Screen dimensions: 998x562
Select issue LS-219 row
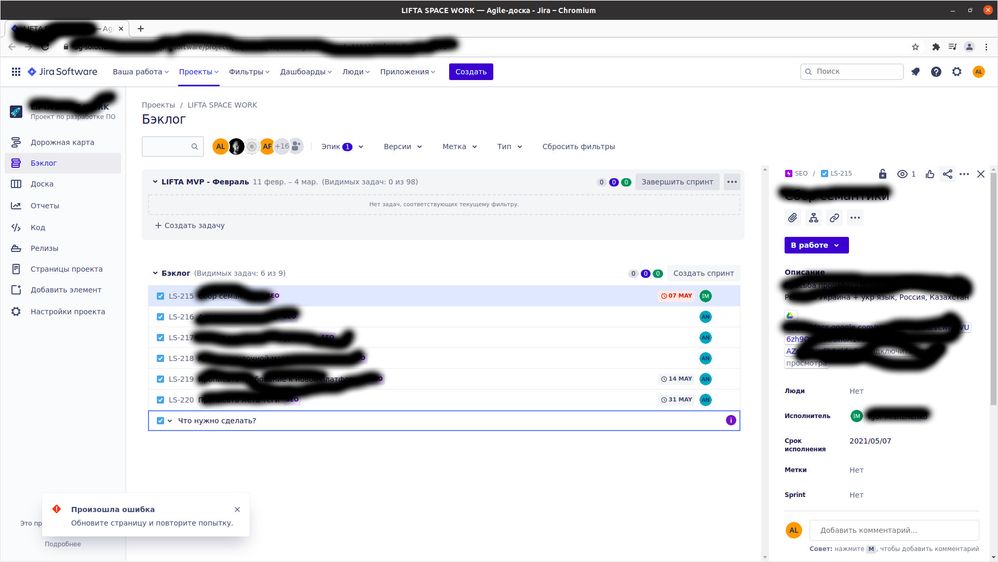pyautogui.click(x=444, y=379)
